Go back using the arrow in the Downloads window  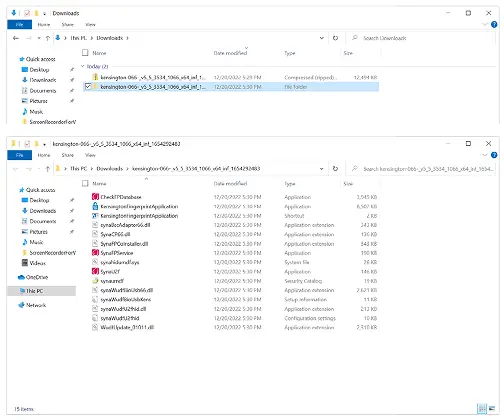pyautogui.click(x=16, y=38)
